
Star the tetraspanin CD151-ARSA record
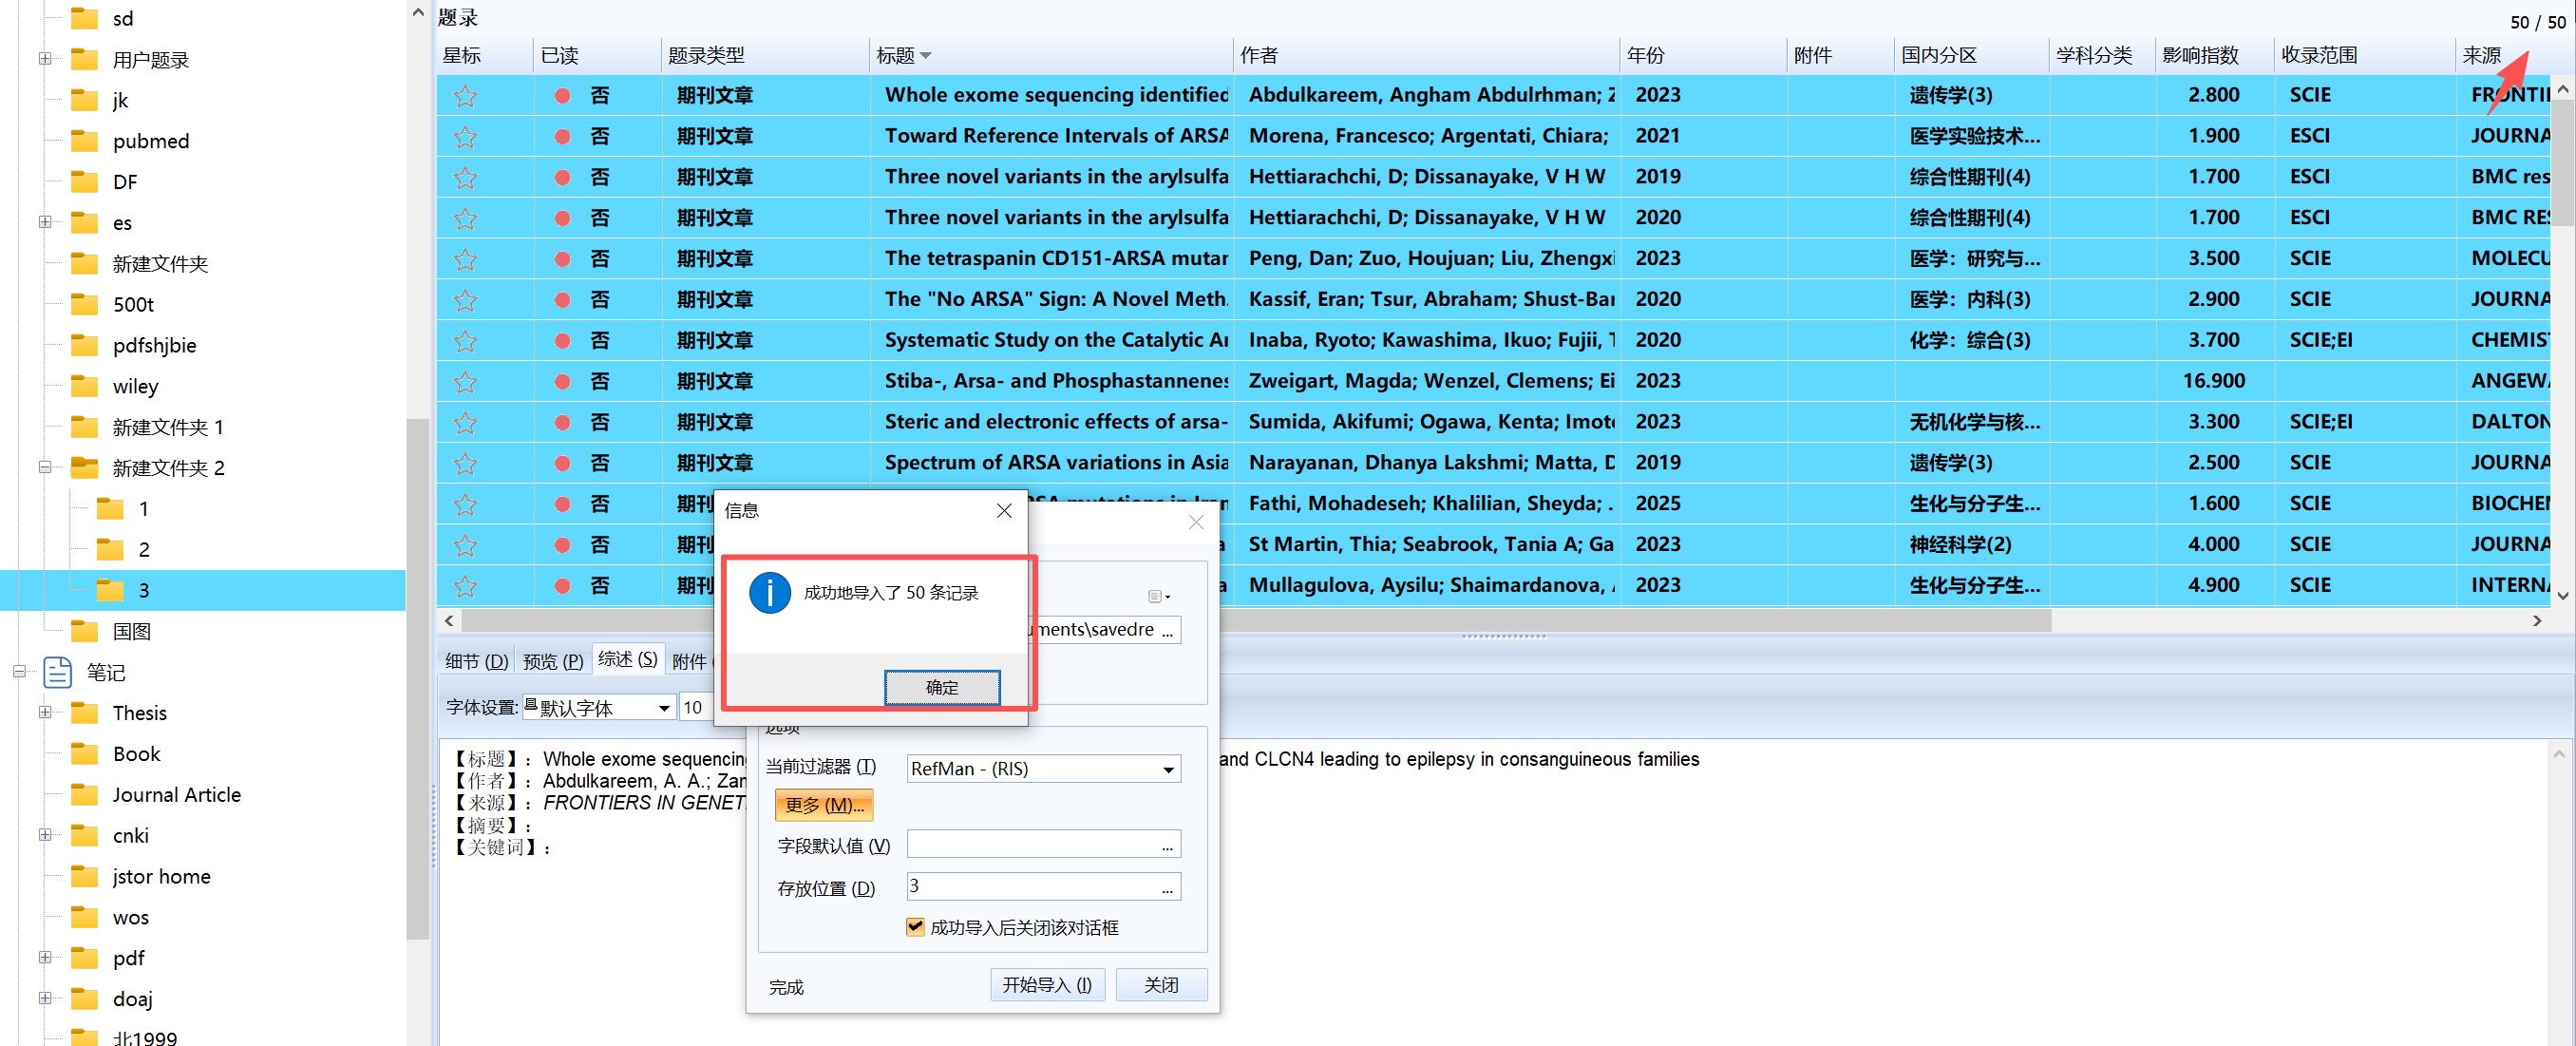[x=465, y=259]
